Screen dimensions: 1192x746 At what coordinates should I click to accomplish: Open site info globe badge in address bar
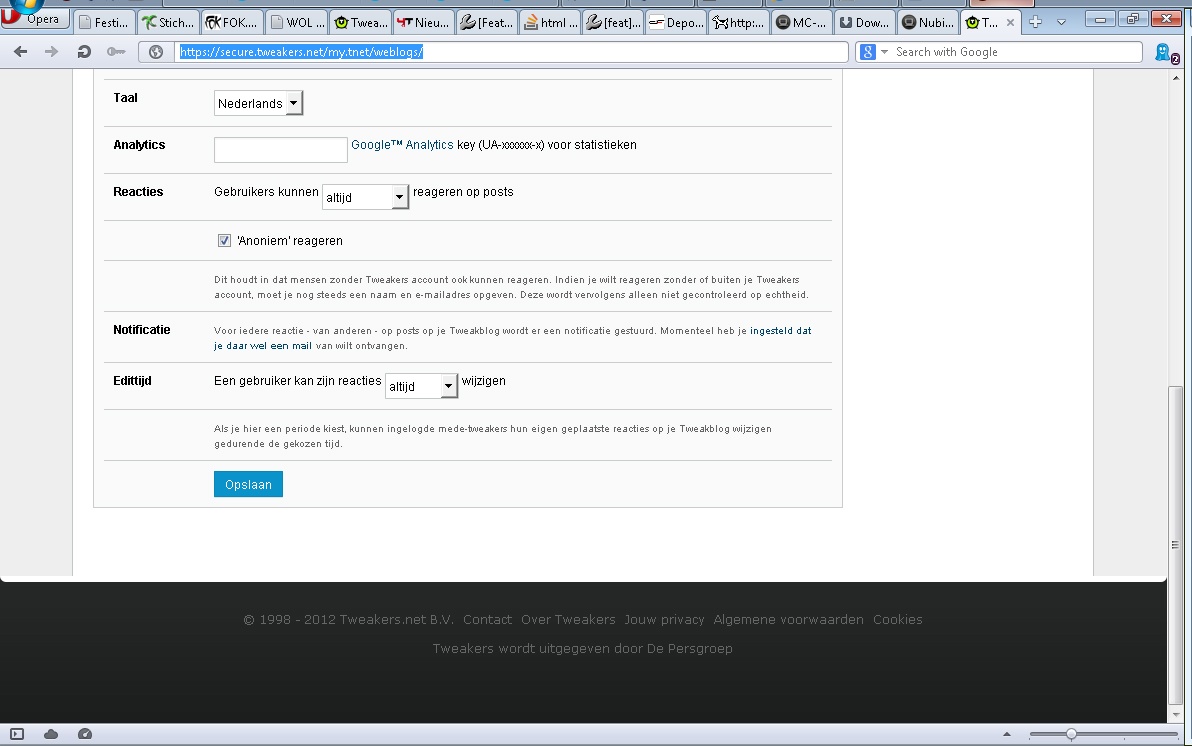coord(156,52)
